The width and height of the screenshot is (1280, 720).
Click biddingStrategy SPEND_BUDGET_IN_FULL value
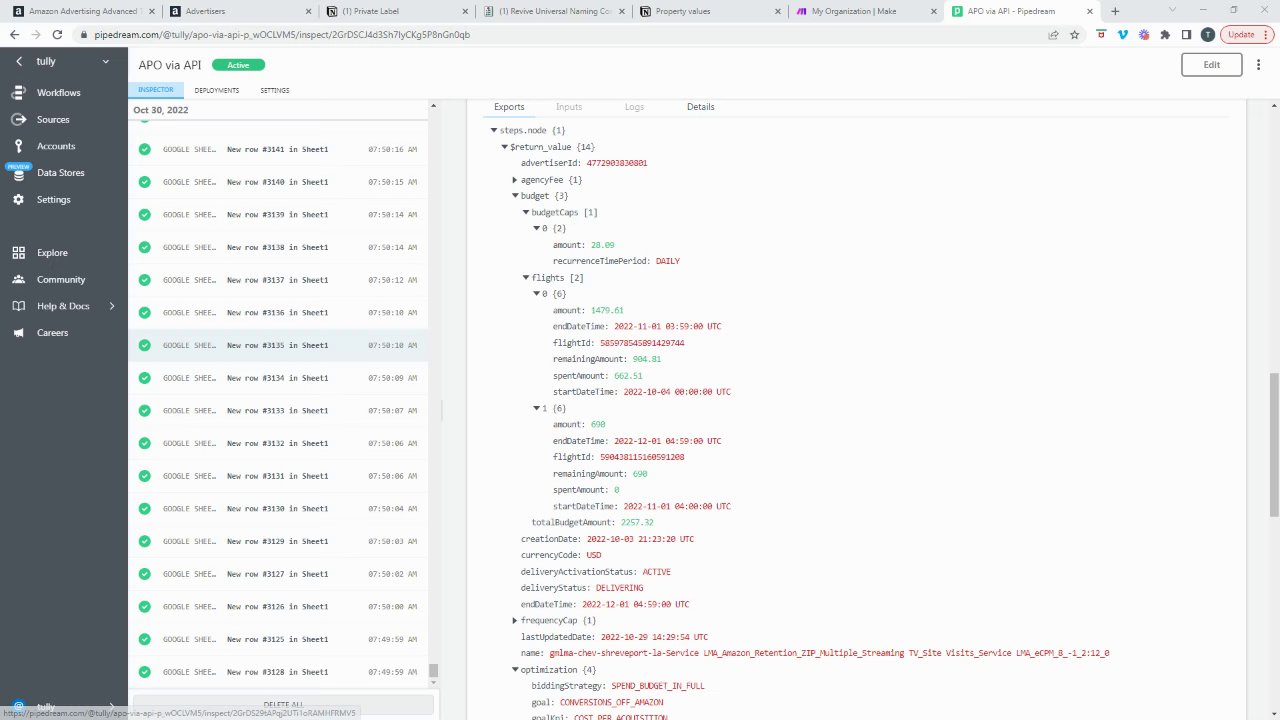(x=658, y=686)
